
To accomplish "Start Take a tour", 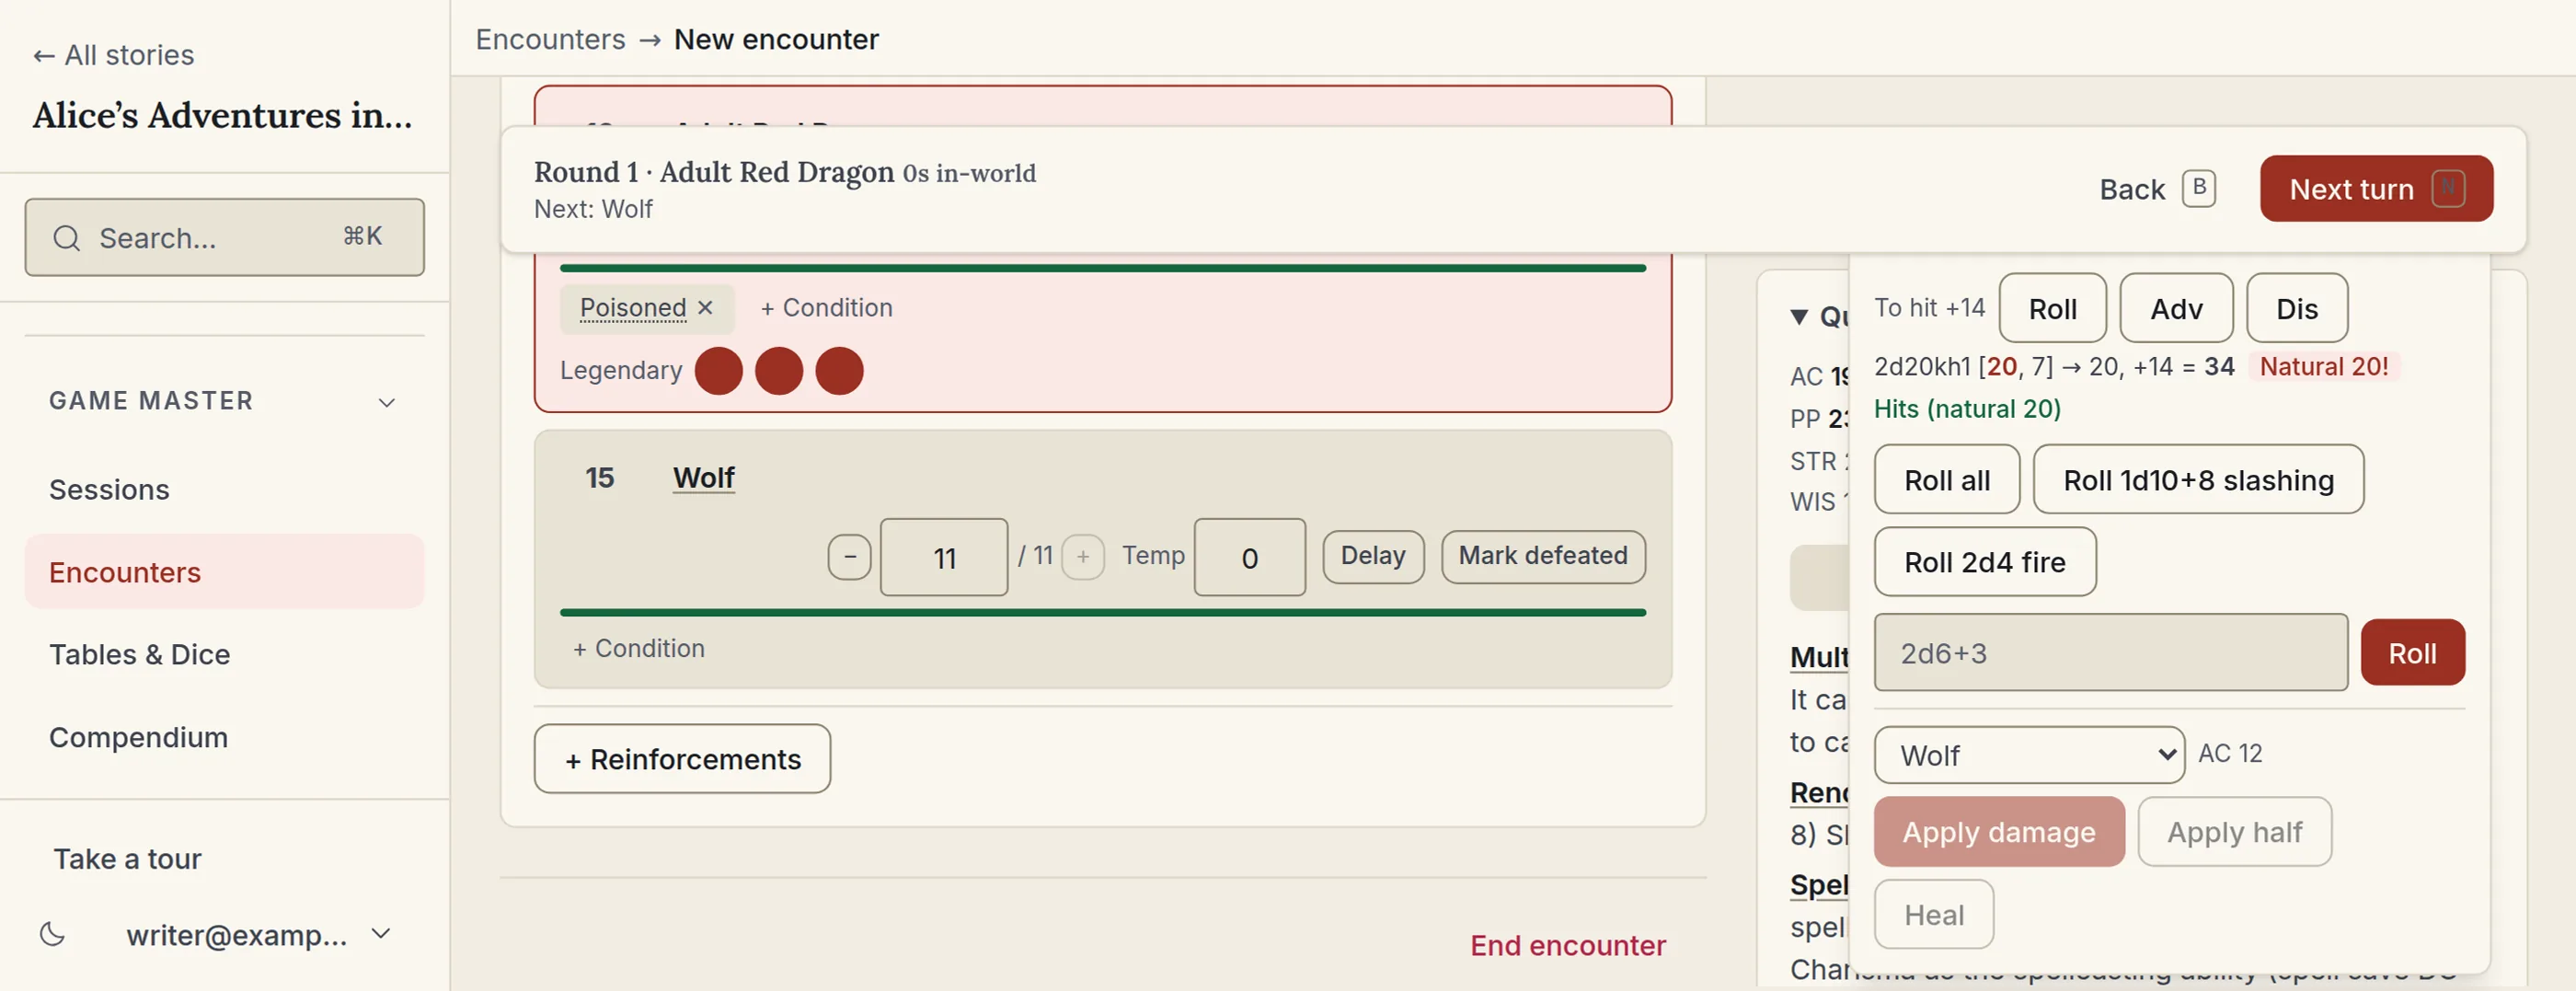I will coord(128,859).
